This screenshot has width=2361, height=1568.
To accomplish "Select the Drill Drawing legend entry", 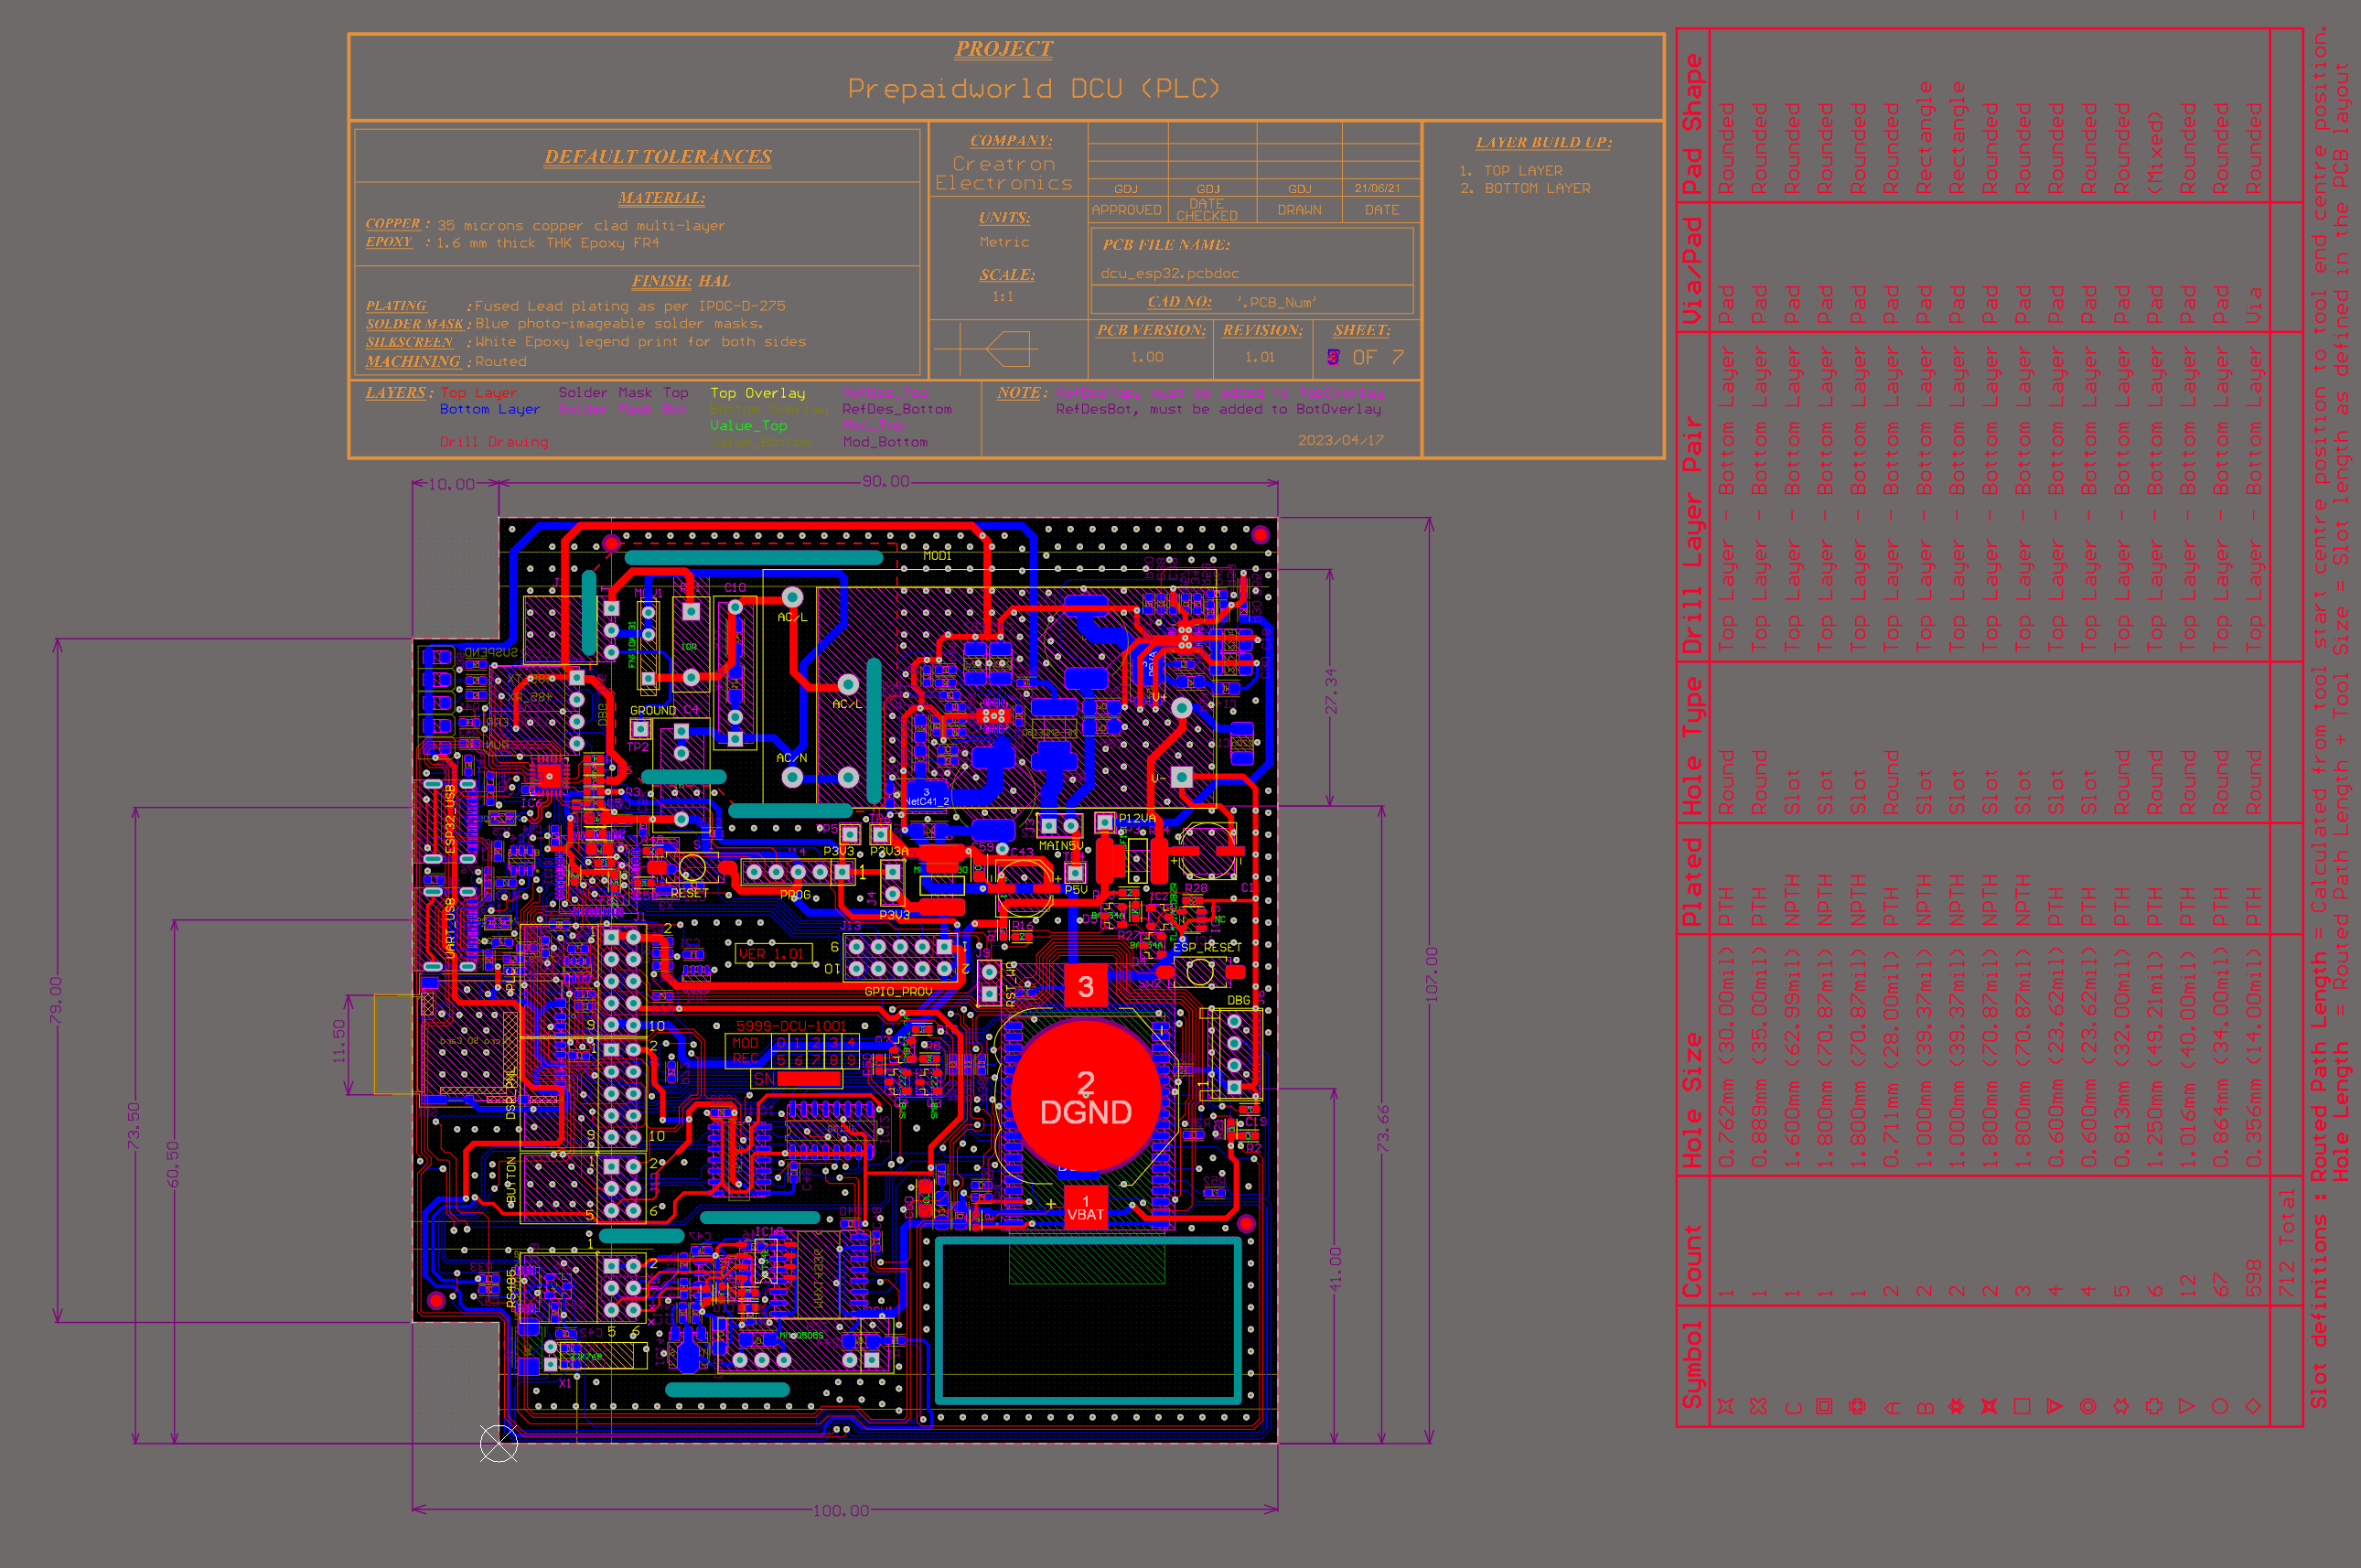I will pos(494,442).
